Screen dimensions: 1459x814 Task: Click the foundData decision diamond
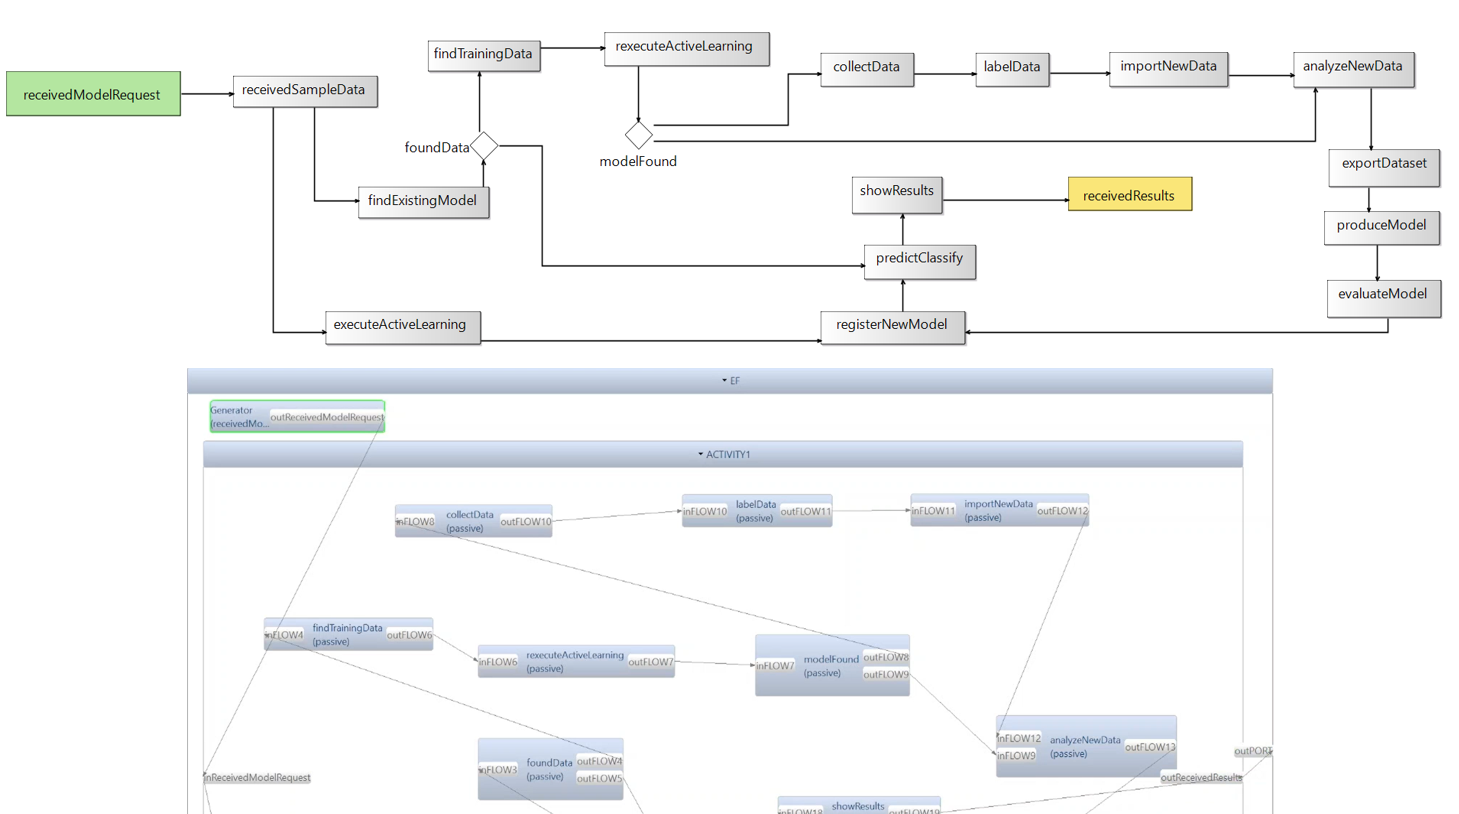click(x=484, y=146)
